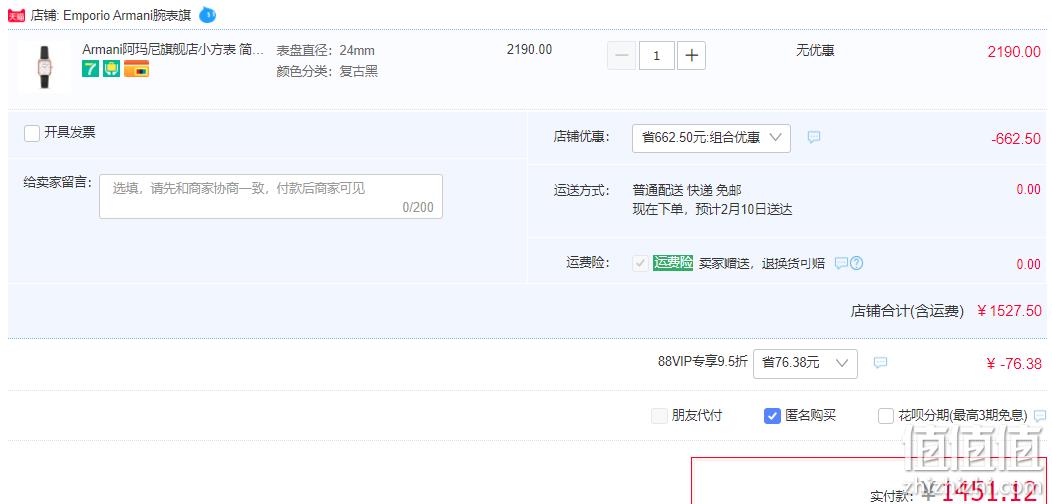Image resolution: width=1052 pixels, height=504 pixels.
Task: Open the Armani阿玛尼旗舰店小方表 product title link
Action: pos(173,50)
